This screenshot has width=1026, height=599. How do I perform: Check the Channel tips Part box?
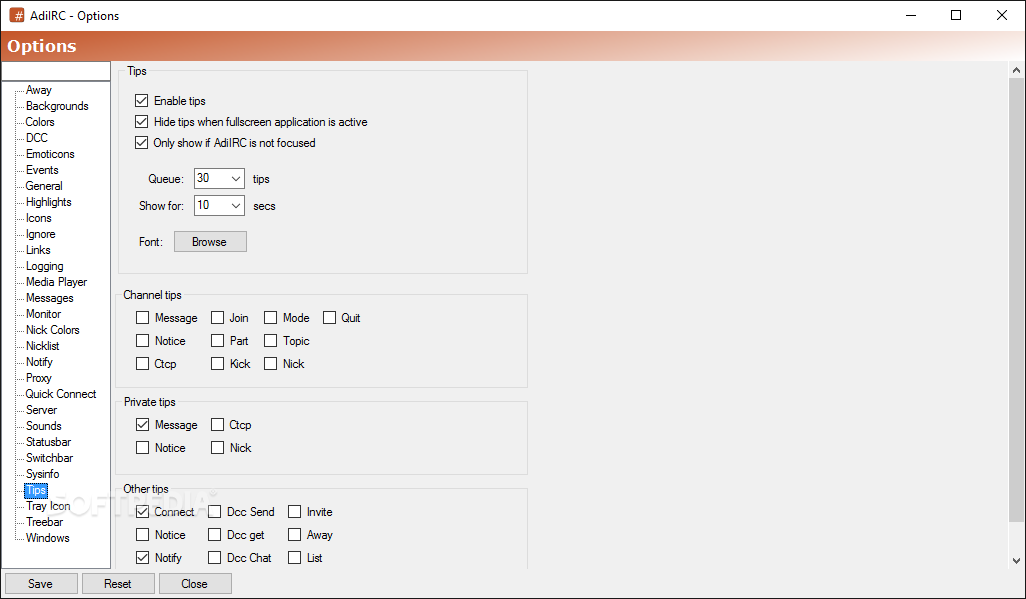point(217,341)
